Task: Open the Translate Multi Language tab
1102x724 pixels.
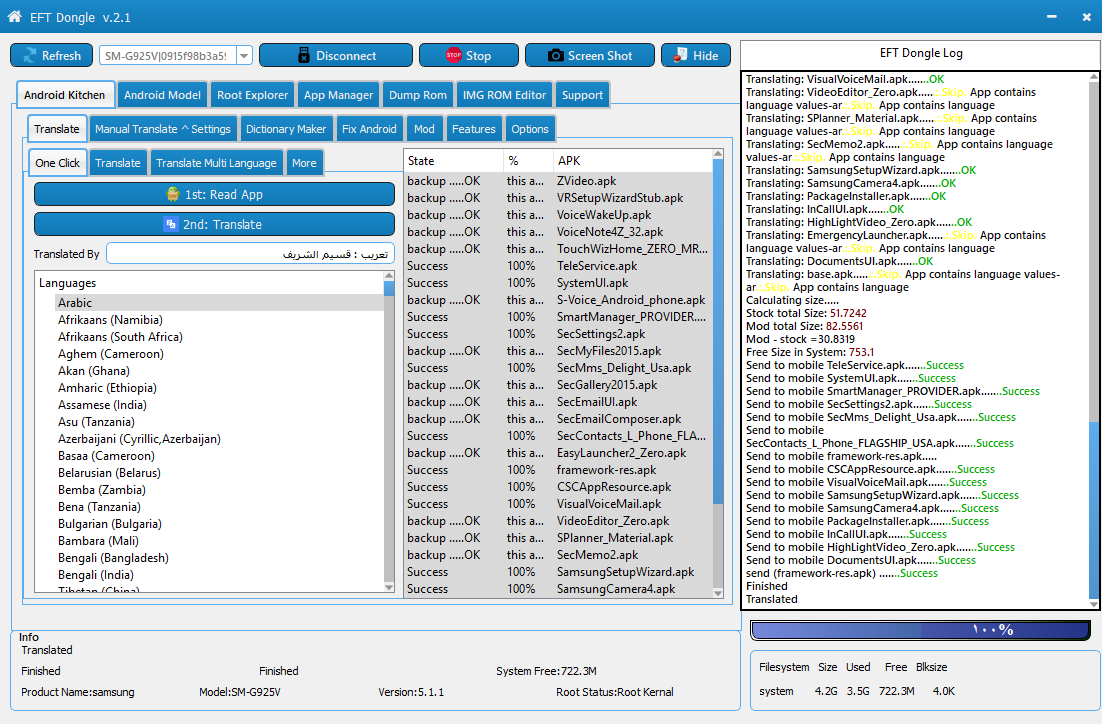Action: point(216,163)
